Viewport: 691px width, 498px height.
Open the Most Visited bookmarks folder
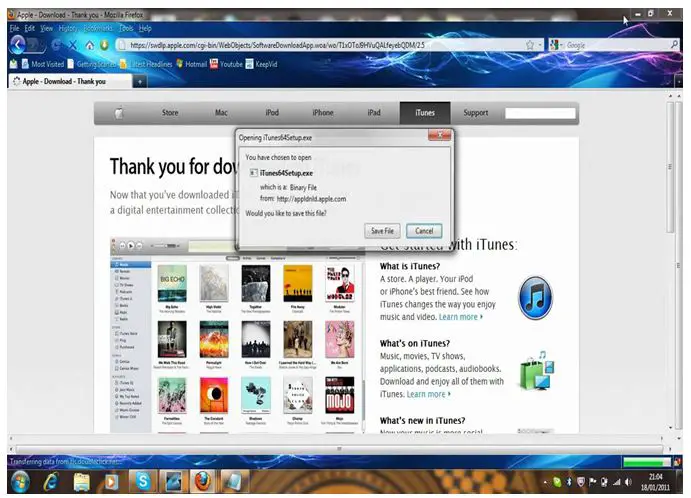43,64
